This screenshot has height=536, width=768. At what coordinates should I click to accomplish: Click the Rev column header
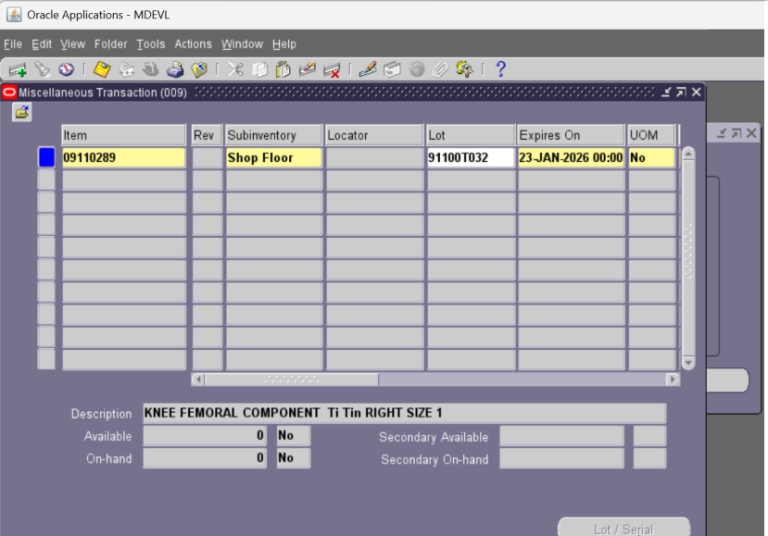[207, 135]
